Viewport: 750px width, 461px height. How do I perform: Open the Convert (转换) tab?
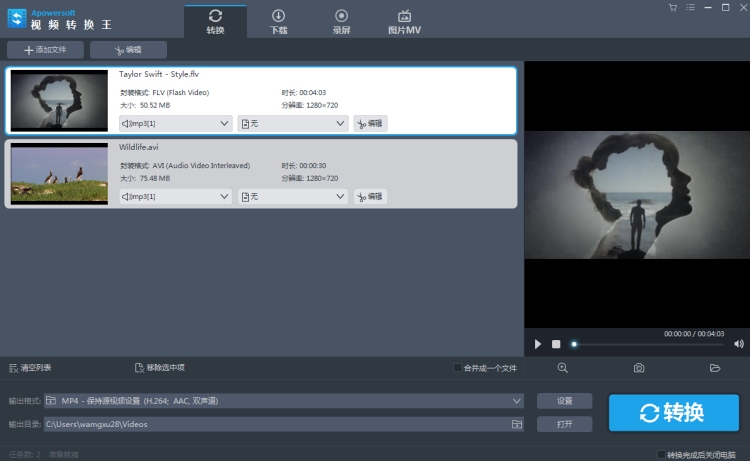click(x=215, y=22)
